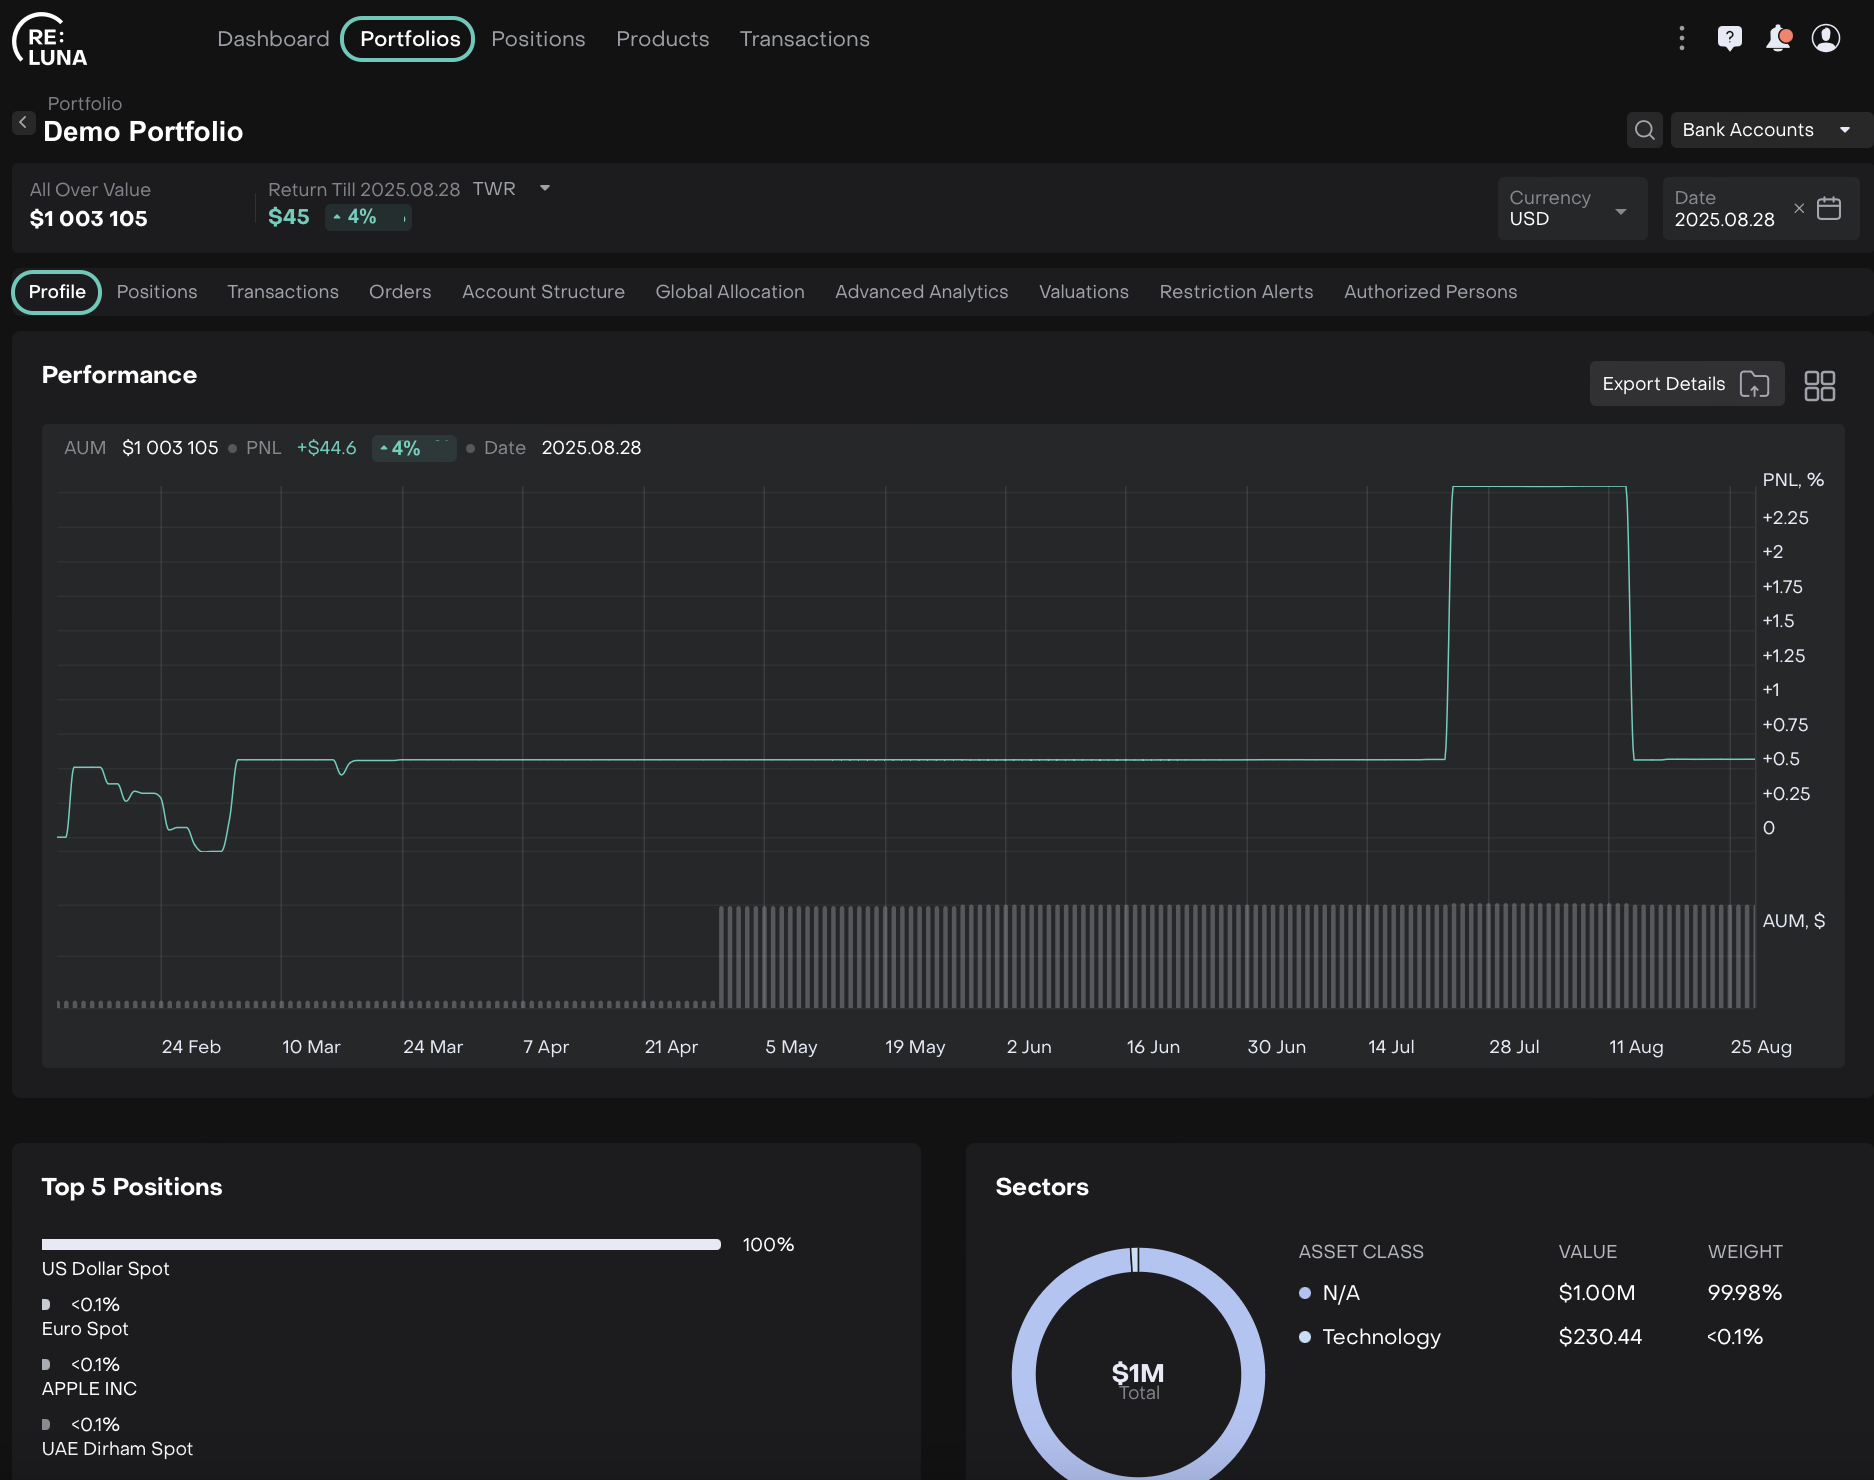Switch to the Advanced Analytics tab
1874x1480 pixels.
coord(921,292)
